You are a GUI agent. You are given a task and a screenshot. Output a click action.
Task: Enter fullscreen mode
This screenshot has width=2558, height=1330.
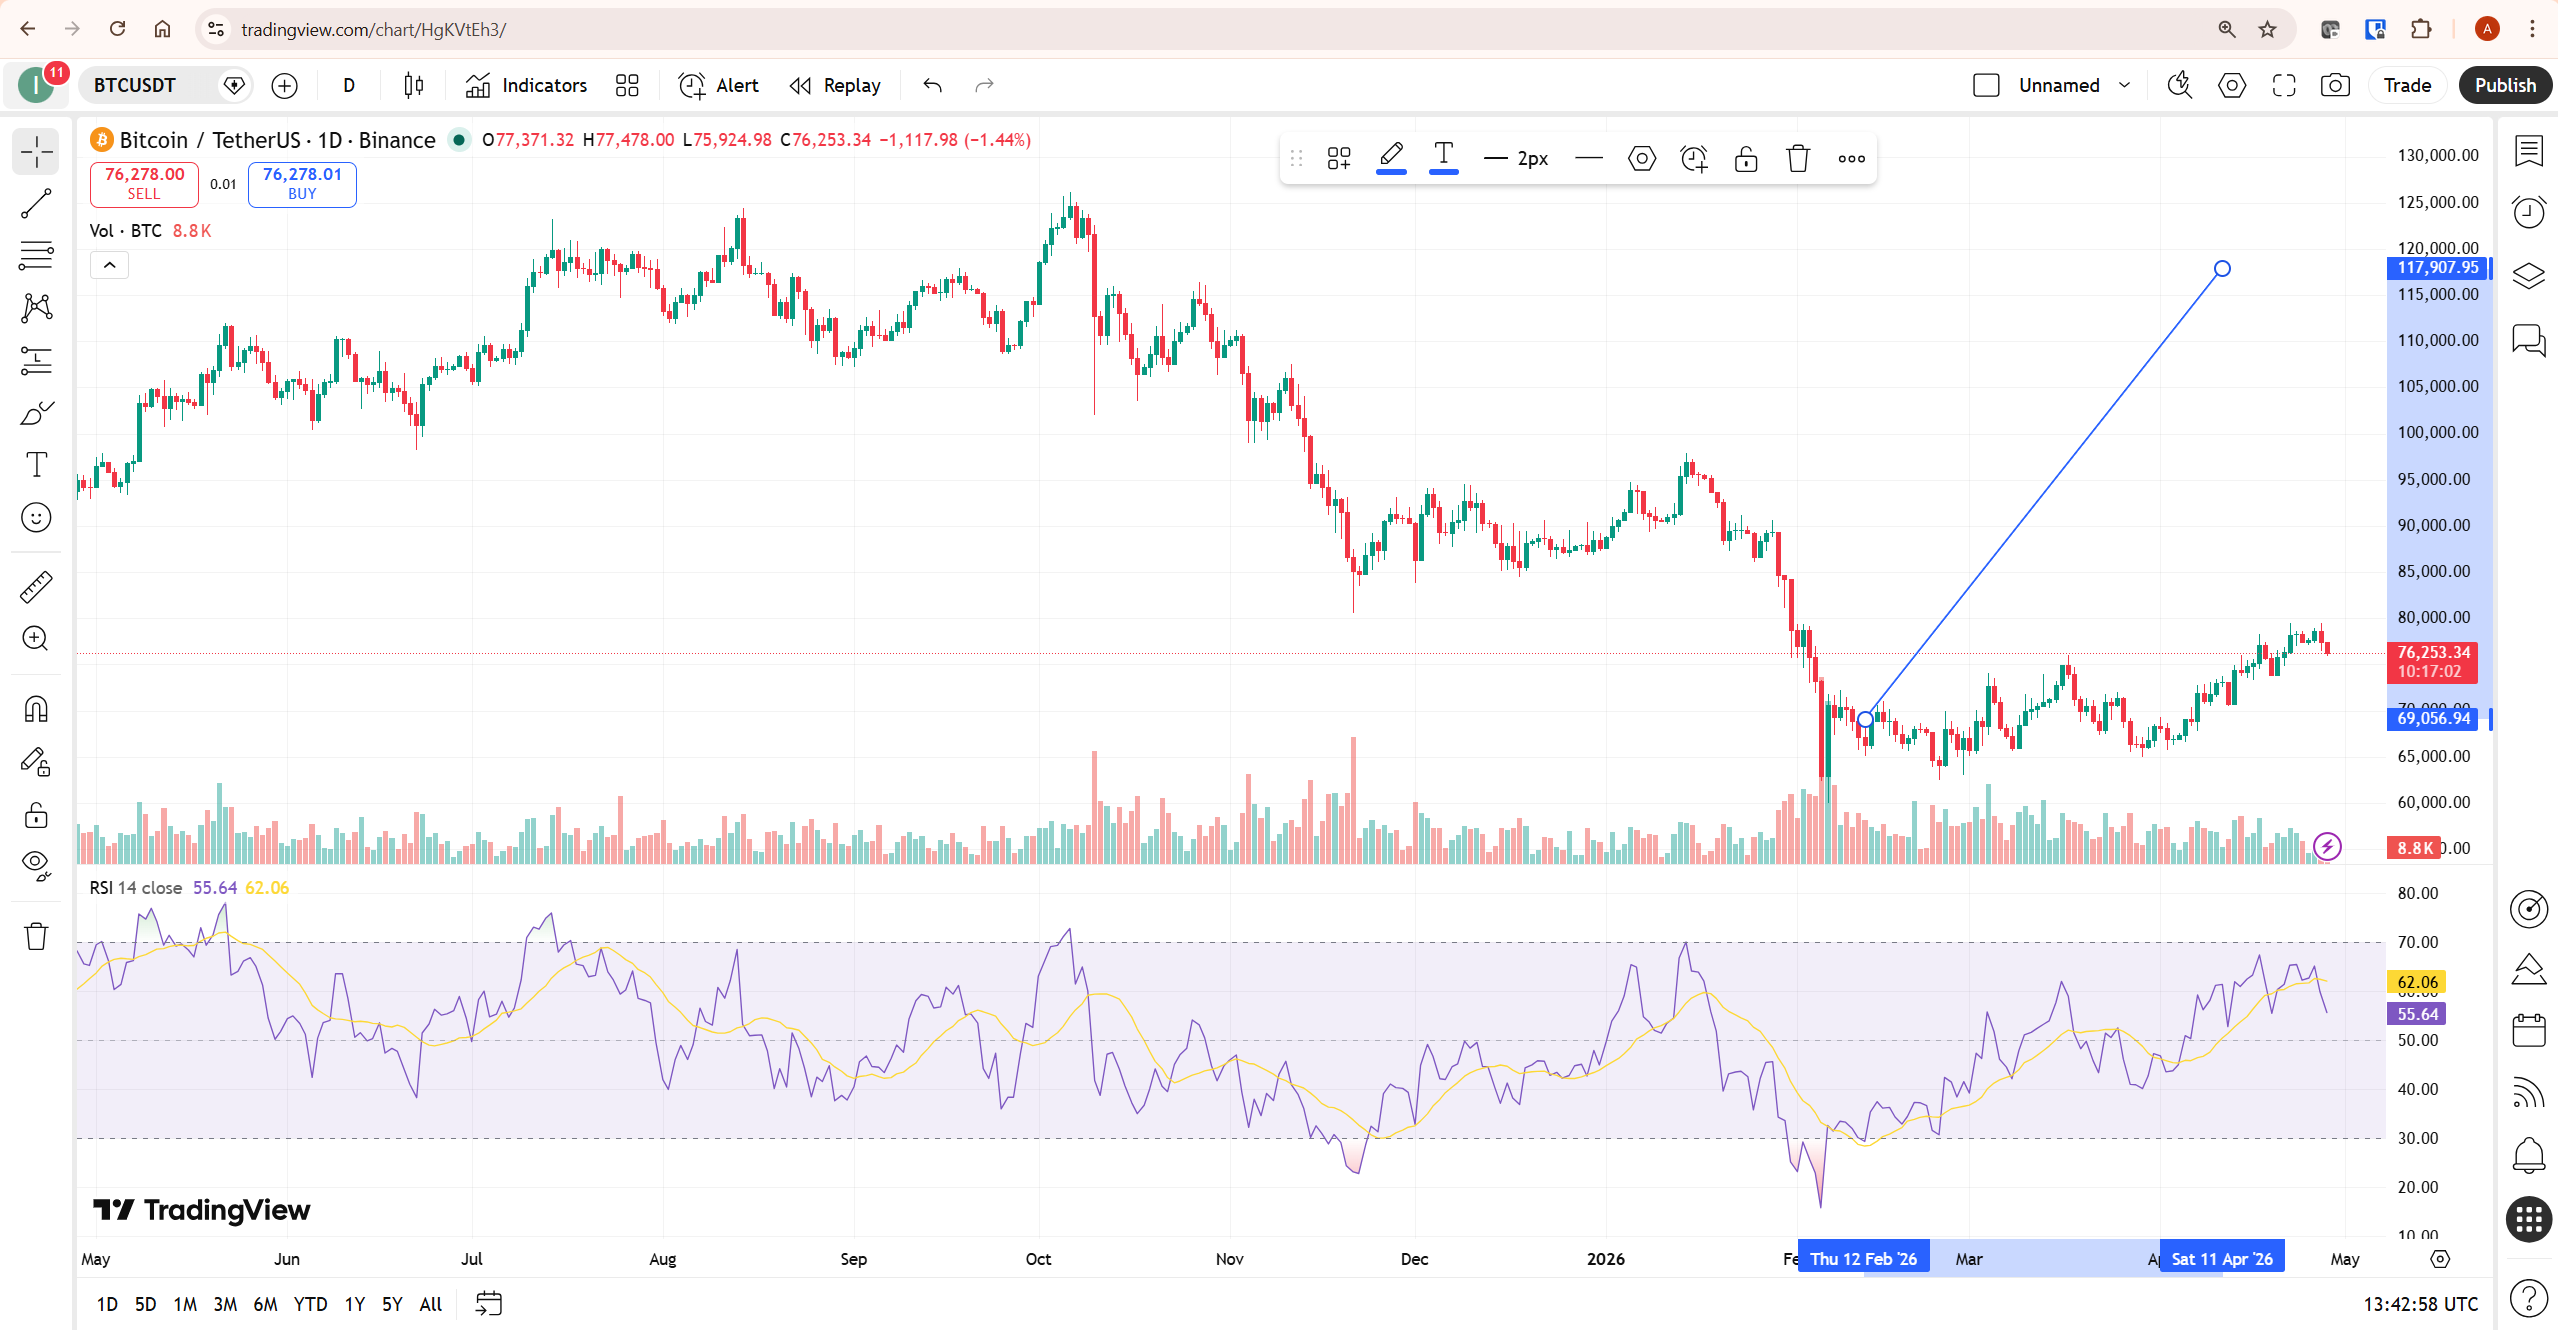2283,85
